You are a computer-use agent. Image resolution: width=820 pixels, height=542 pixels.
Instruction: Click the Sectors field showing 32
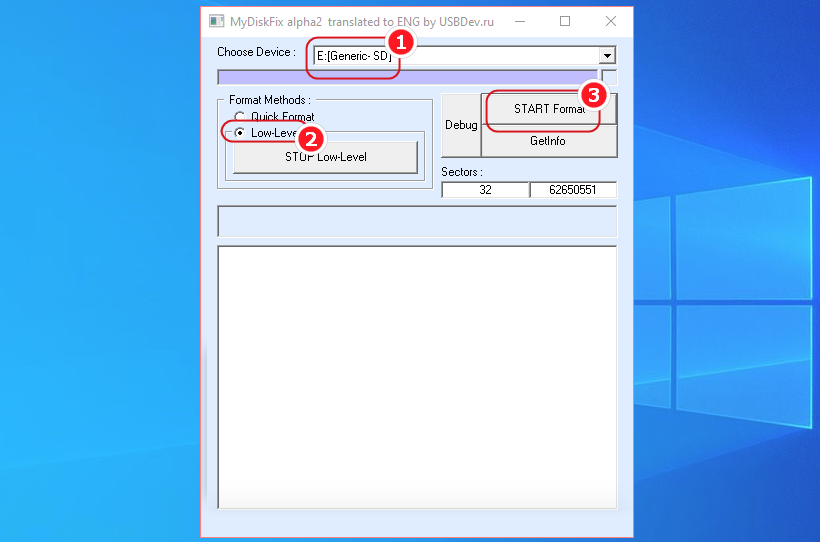485,190
